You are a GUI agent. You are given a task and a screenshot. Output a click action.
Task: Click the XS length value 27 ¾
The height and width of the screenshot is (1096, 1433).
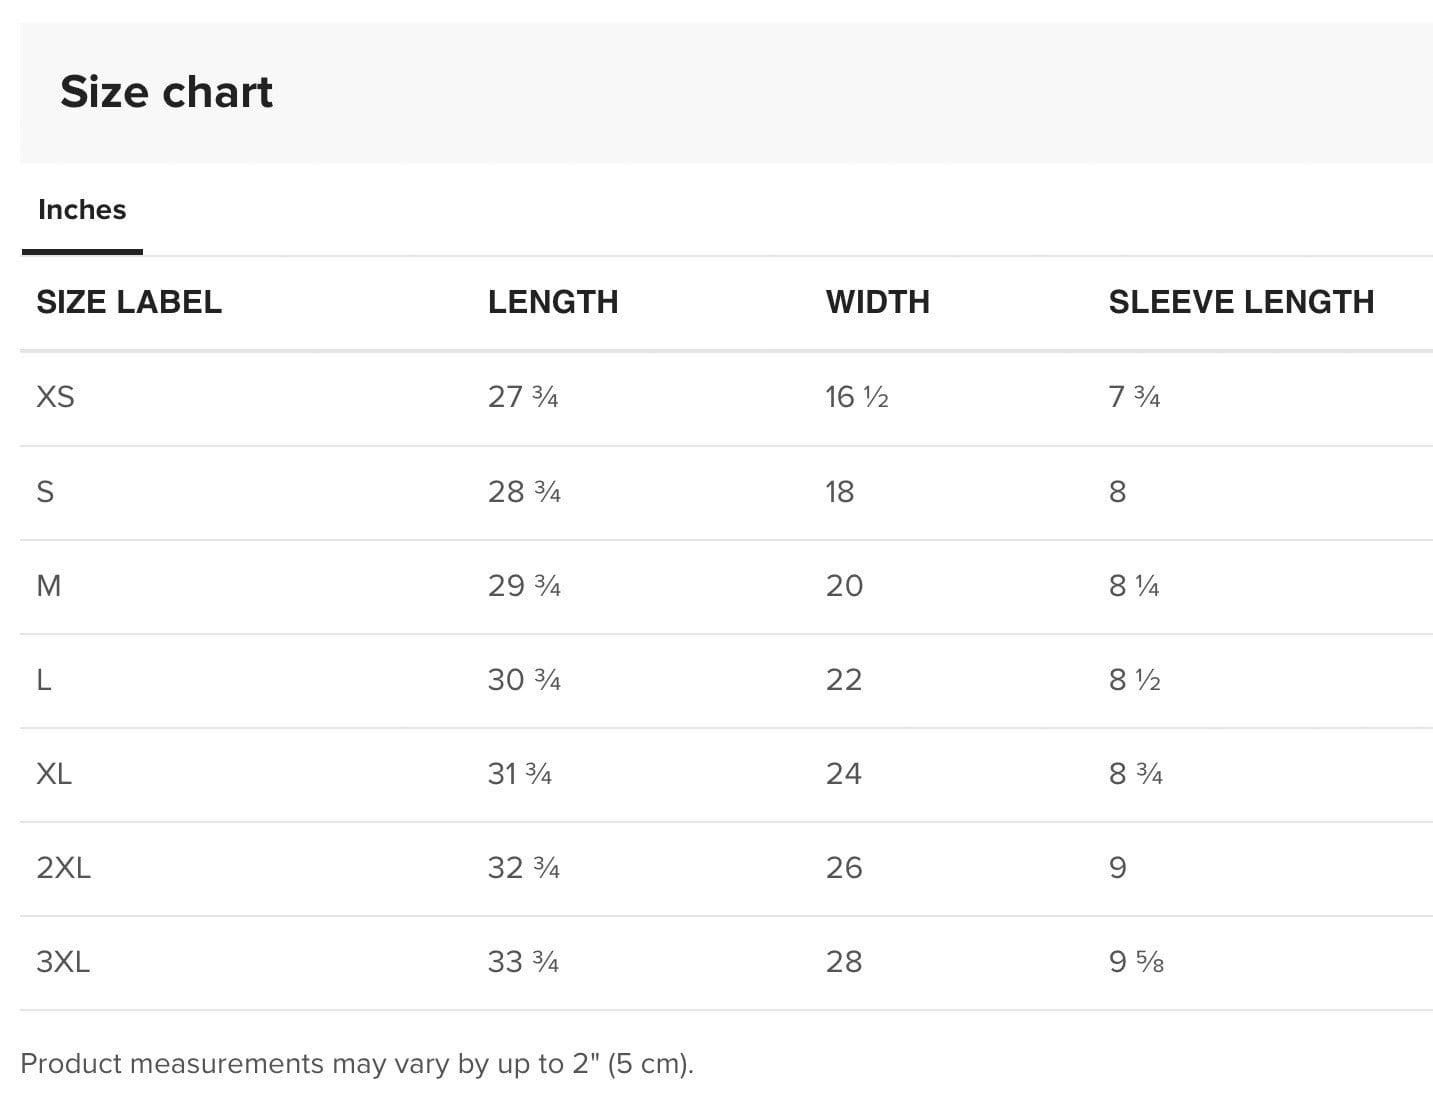[x=523, y=397]
